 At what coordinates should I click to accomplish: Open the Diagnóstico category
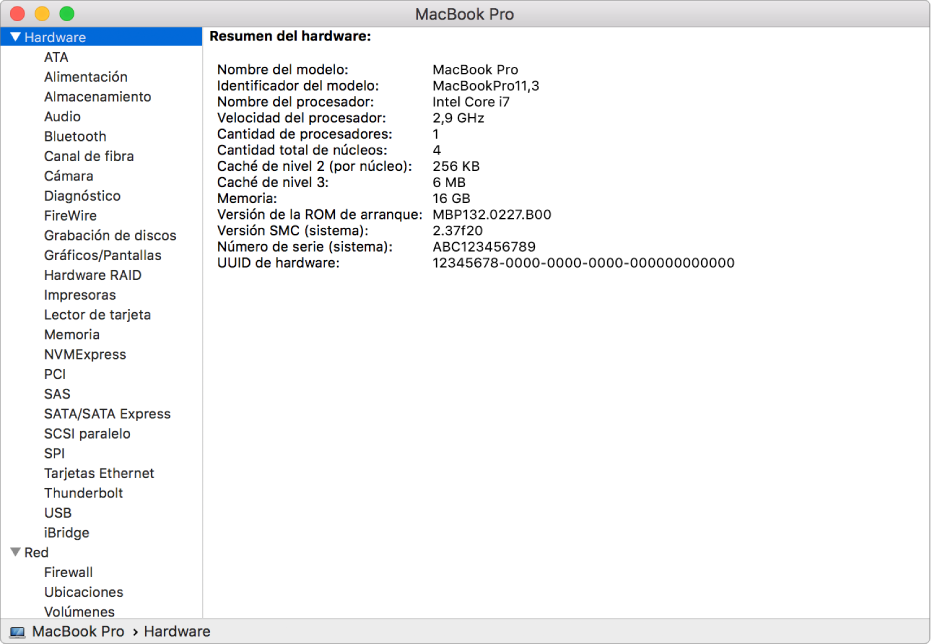[x=82, y=196]
